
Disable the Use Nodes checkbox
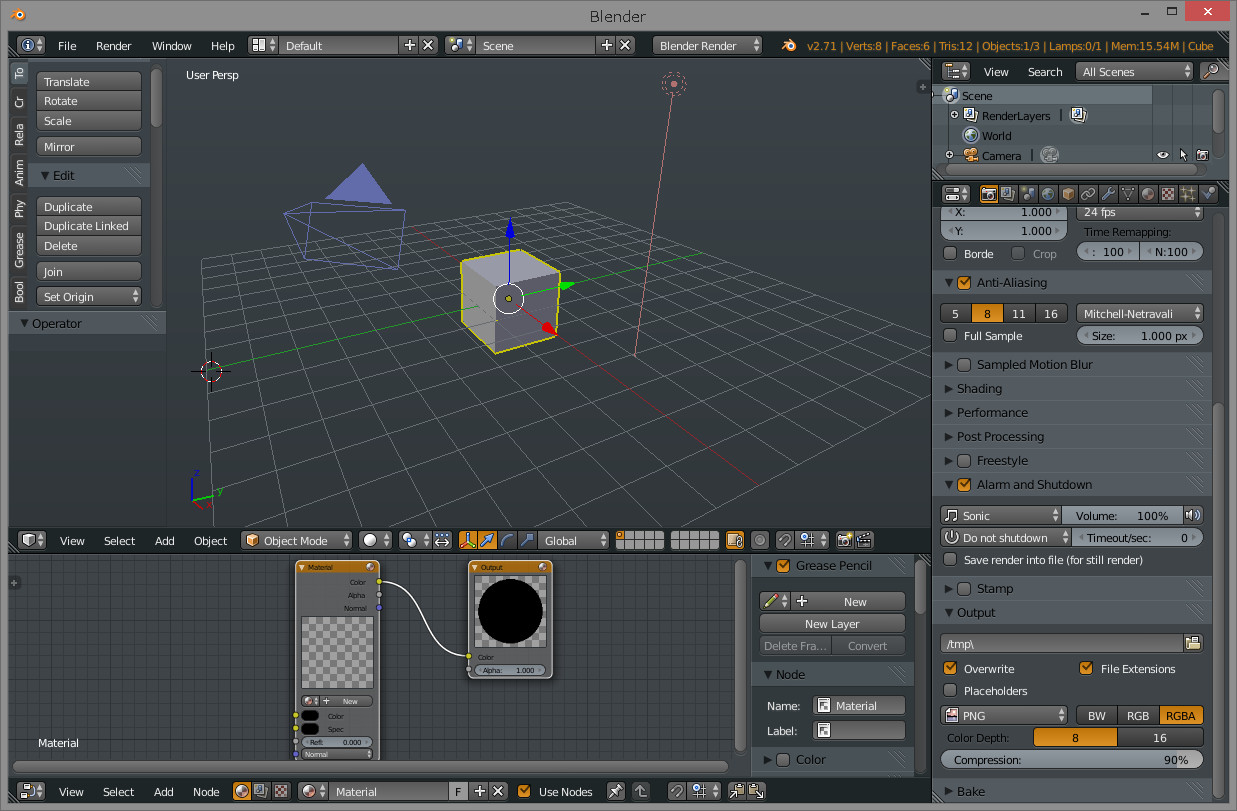pos(524,791)
